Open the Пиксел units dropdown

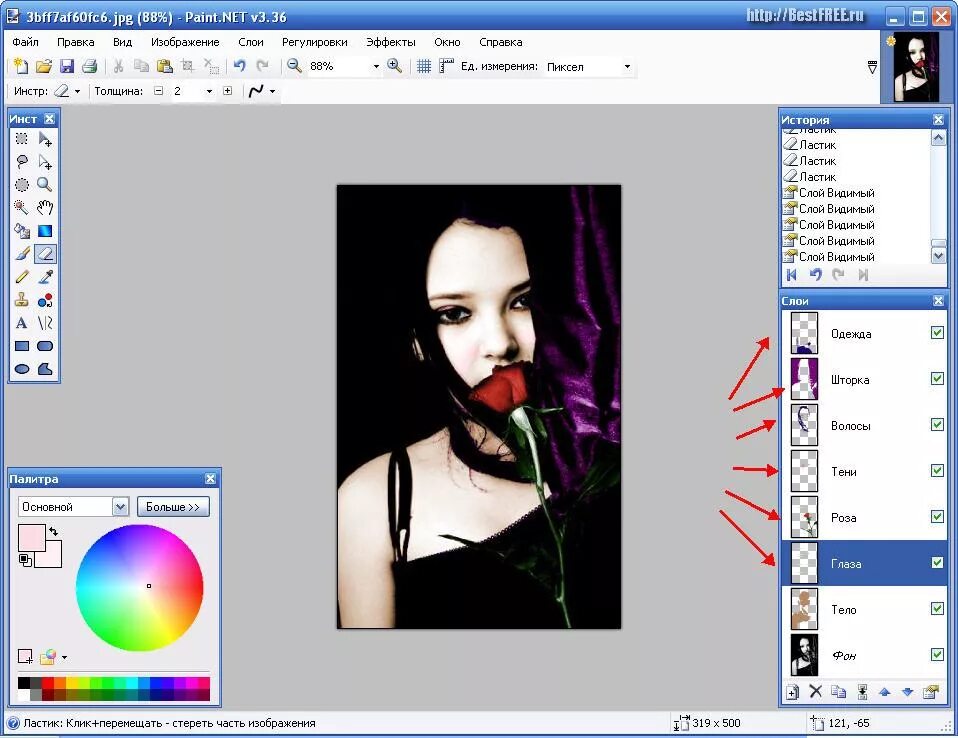(x=627, y=67)
